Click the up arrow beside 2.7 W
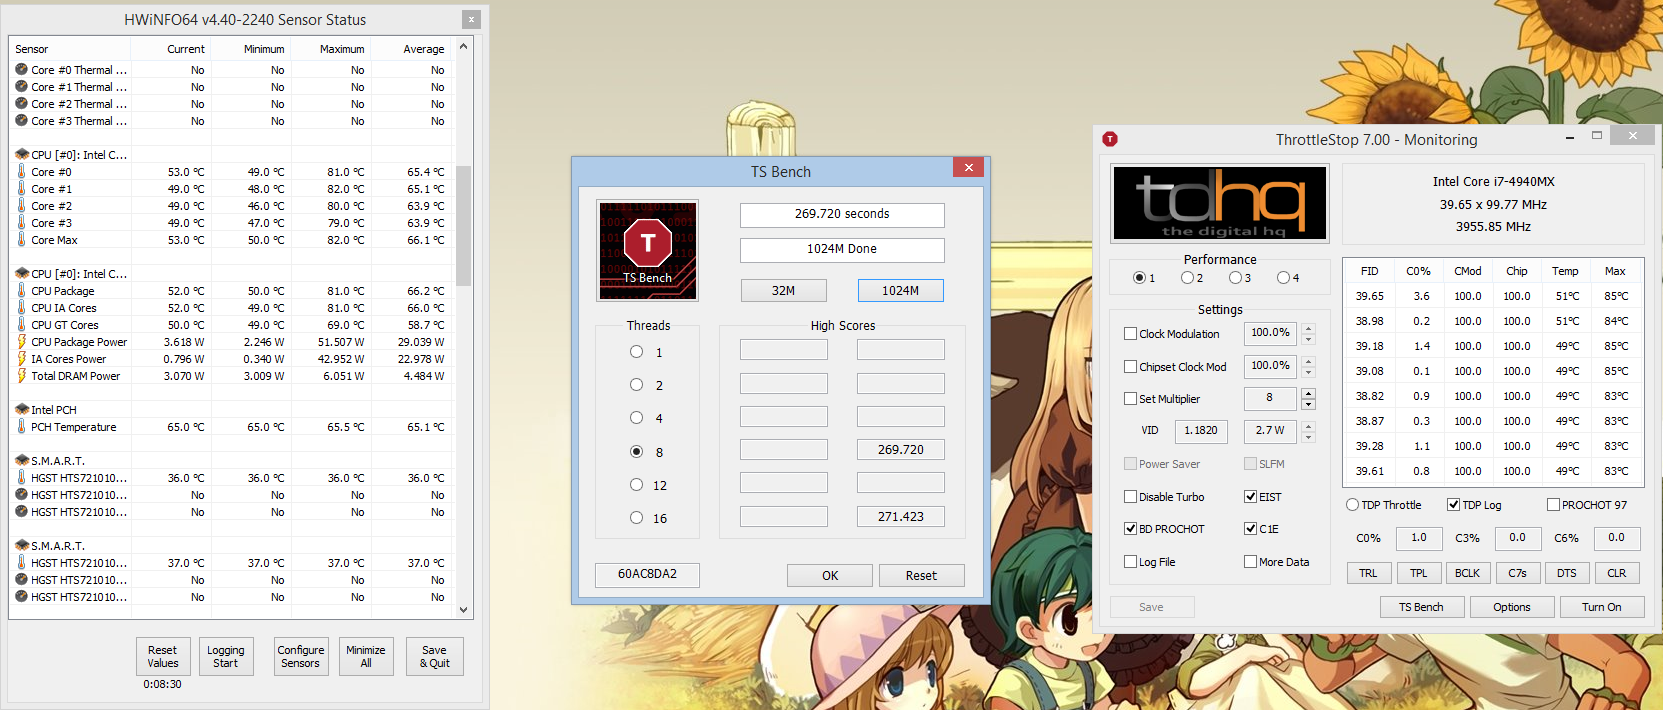This screenshot has height=710, width=1663. pyautogui.click(x=1308, y=427)
